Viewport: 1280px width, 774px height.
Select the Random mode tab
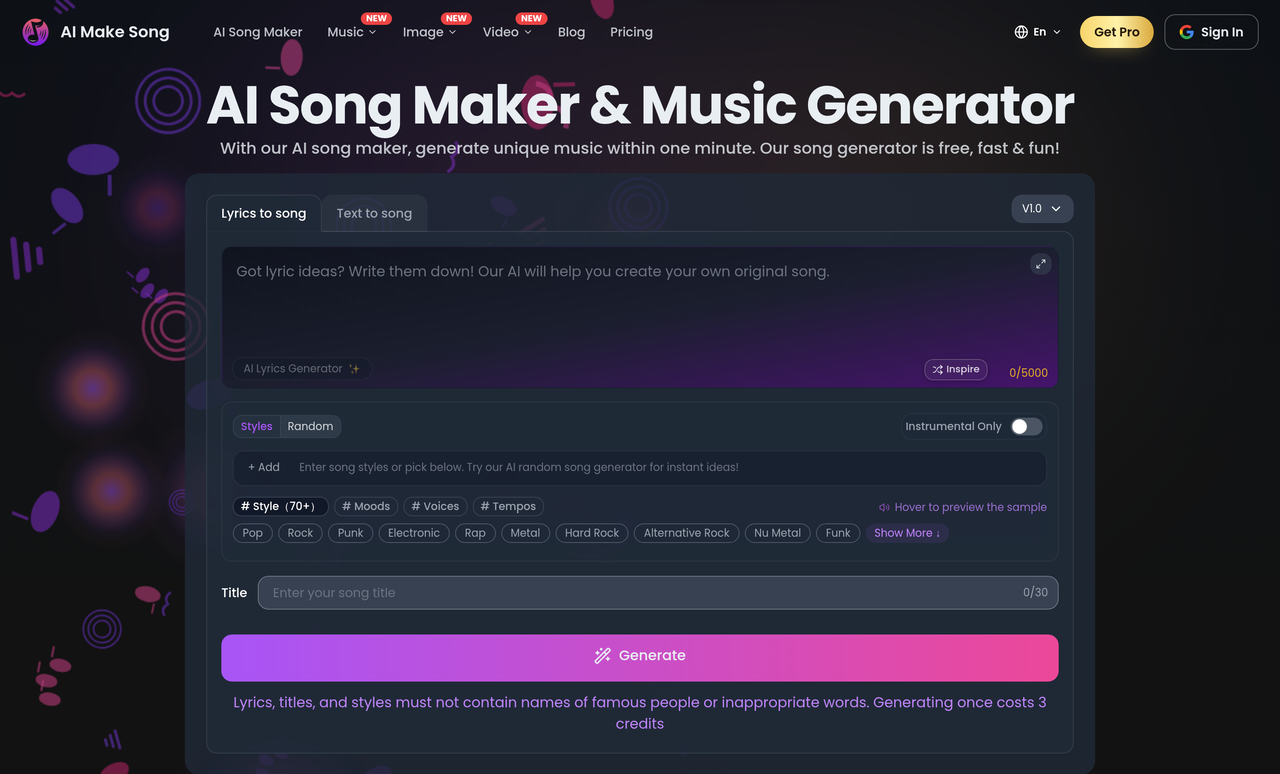pos(310,426)
